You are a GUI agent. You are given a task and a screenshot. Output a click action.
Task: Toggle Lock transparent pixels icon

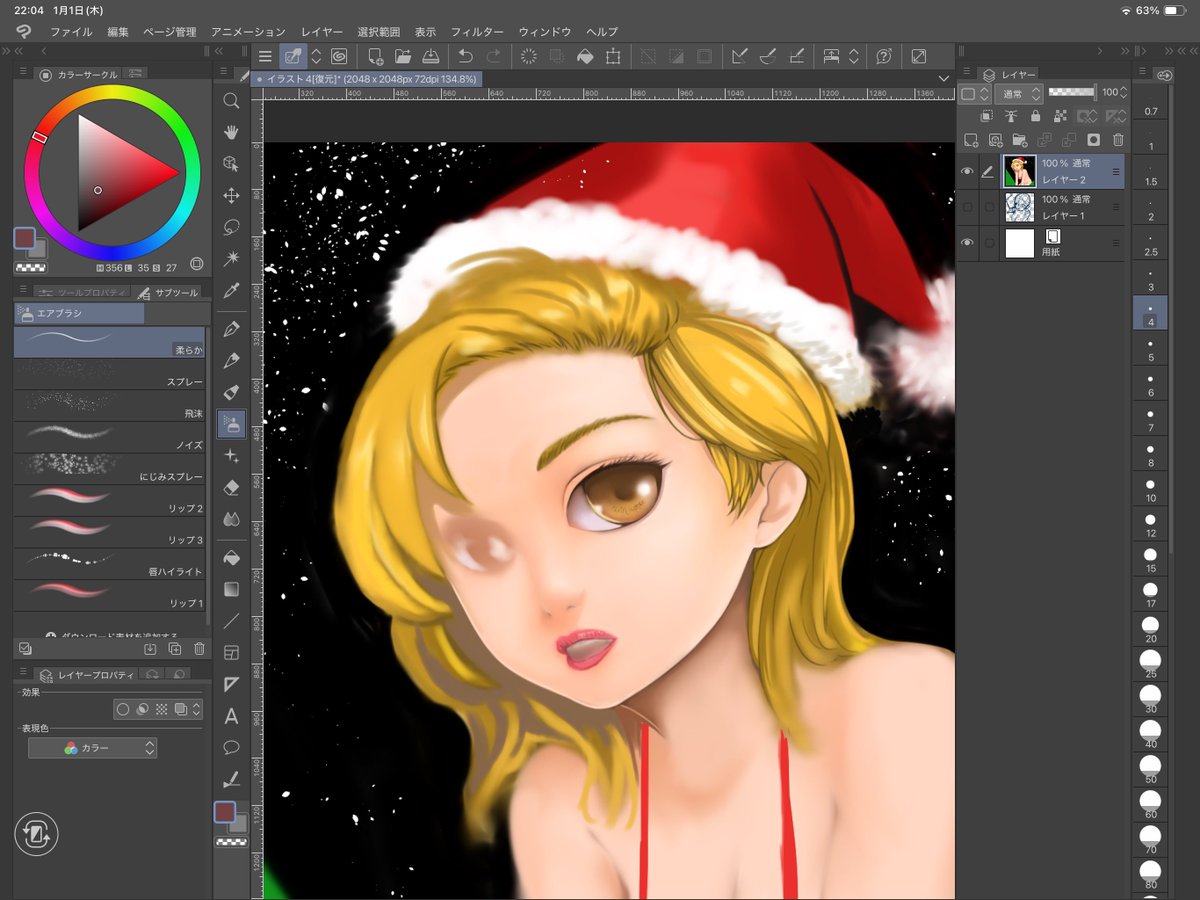click(1061, 117)
